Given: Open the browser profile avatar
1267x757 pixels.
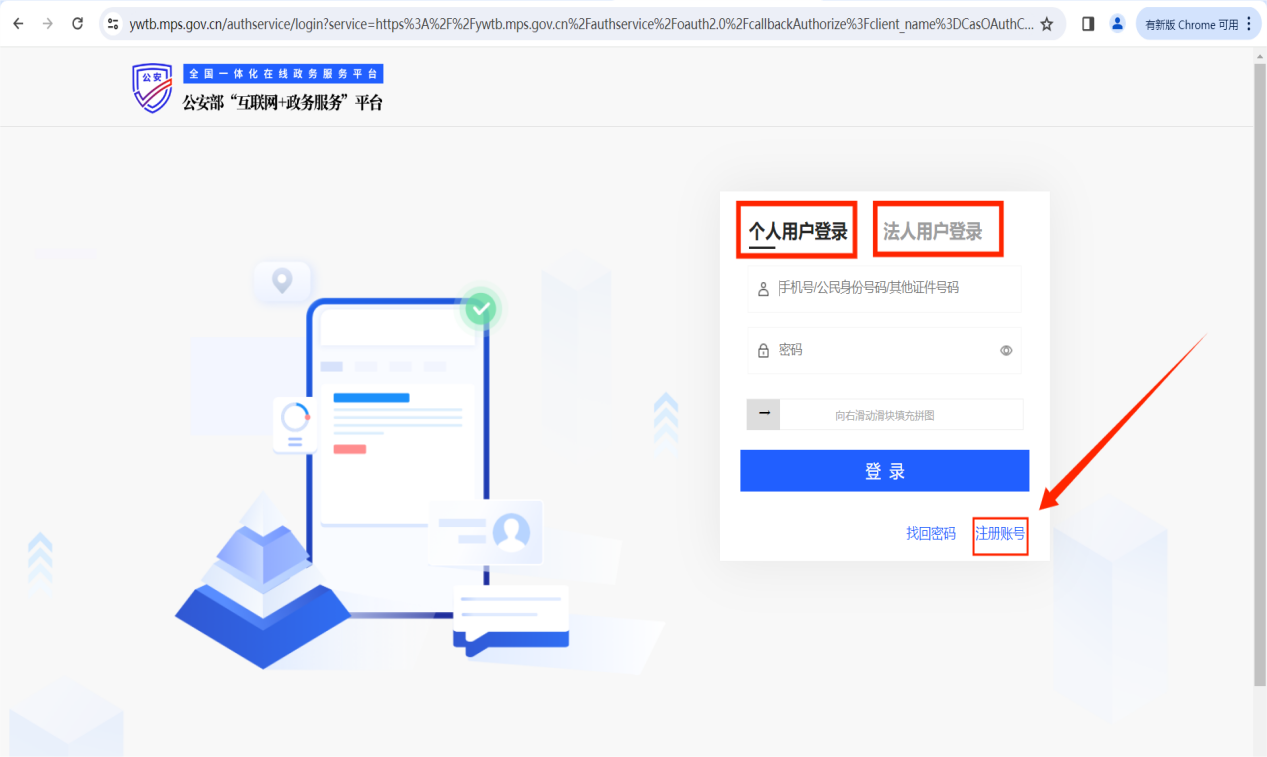Looking at the screenshot, I should [x=1117, y=23].
